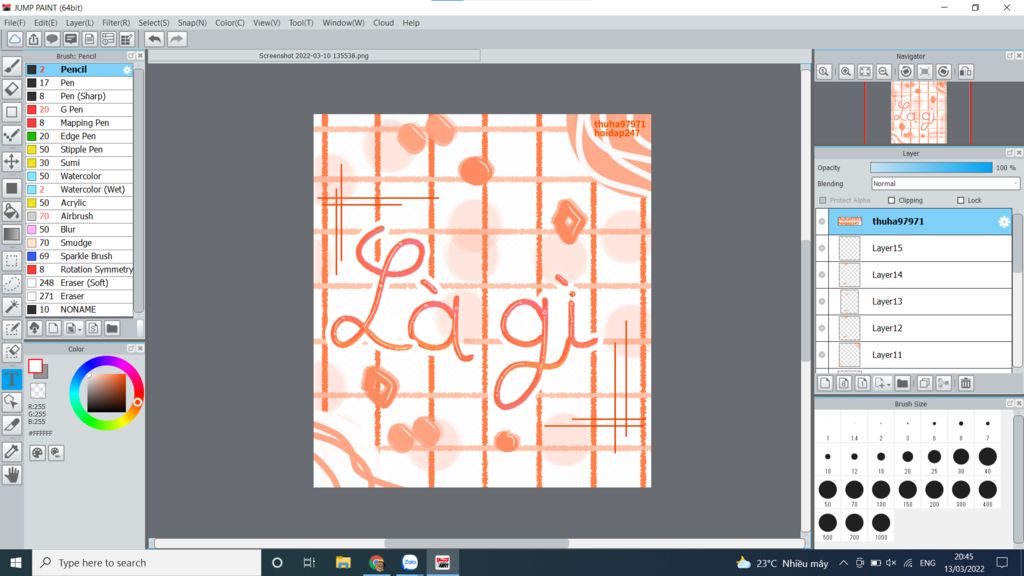This screenshot has width=1024, height=576.
Task: Click the Navigator canvas thumbnail
Action: click(918, 114)
